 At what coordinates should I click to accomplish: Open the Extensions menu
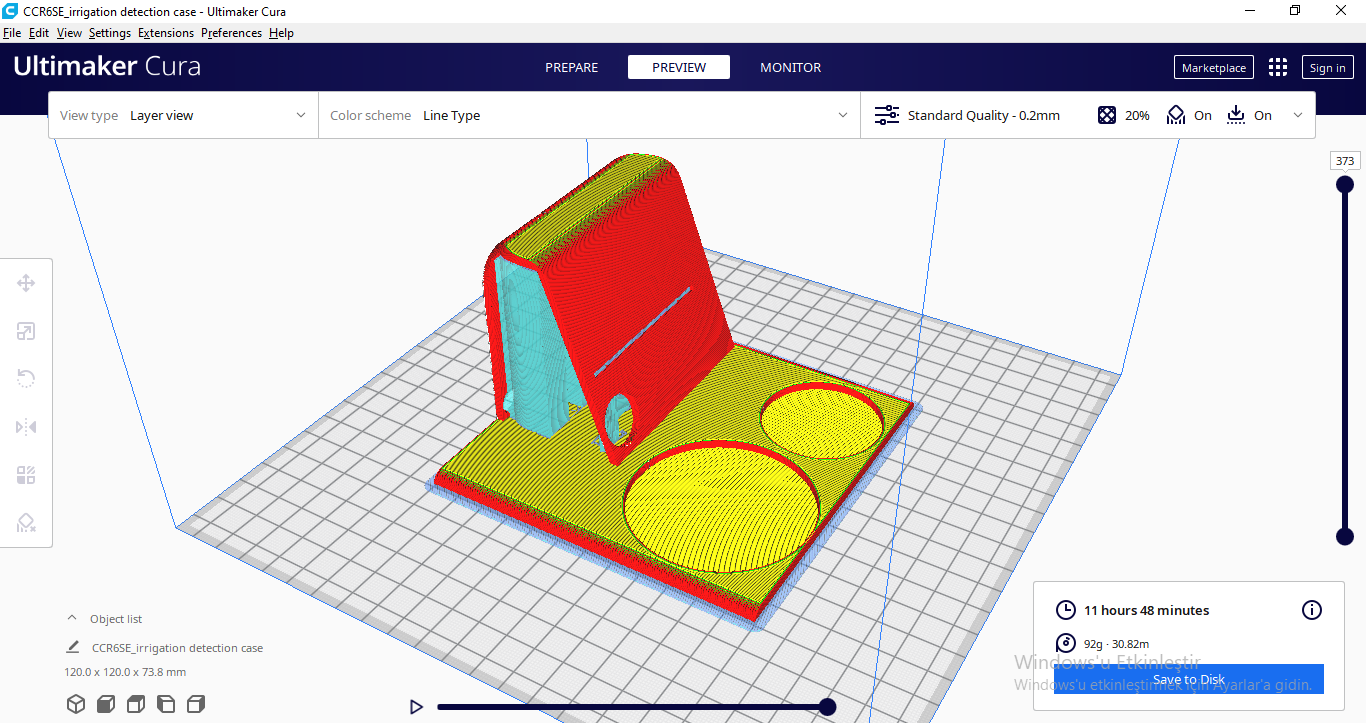pos(165,32)
